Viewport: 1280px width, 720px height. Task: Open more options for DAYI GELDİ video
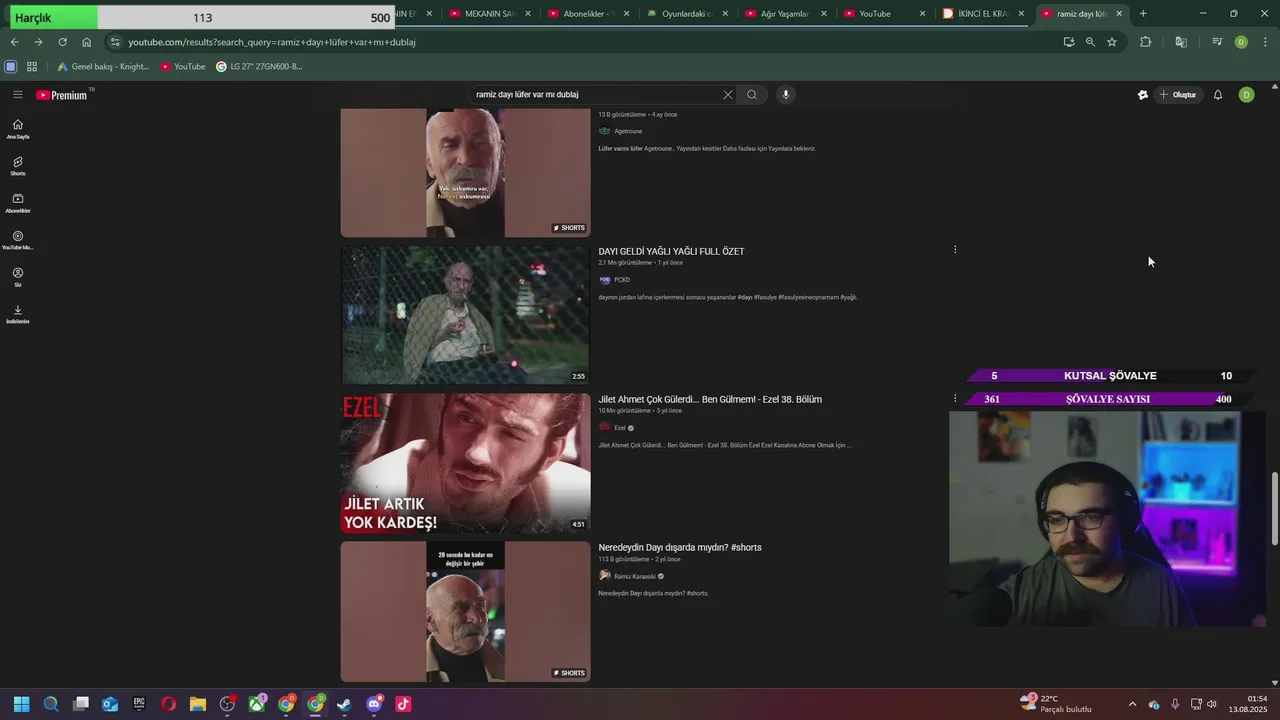pos(955,250)
